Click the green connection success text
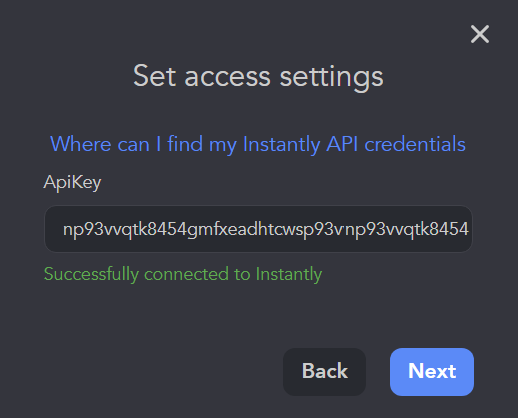Screen dimensions: 518x418 [183, 274]
